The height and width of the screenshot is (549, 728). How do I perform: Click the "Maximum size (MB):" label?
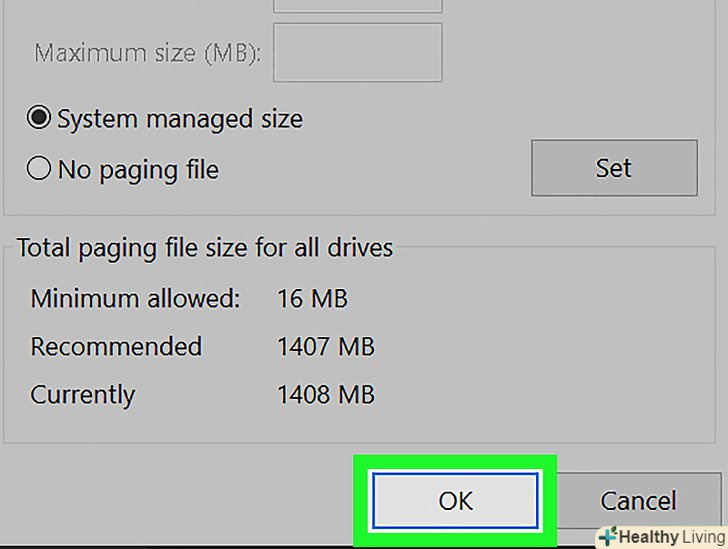[148, 52]
